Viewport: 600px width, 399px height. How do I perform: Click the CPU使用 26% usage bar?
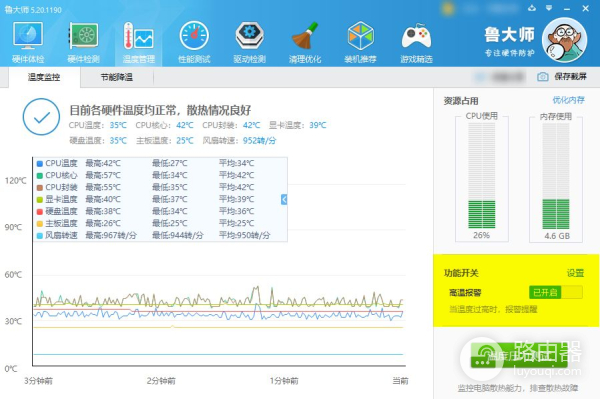[x=482, y=176]
